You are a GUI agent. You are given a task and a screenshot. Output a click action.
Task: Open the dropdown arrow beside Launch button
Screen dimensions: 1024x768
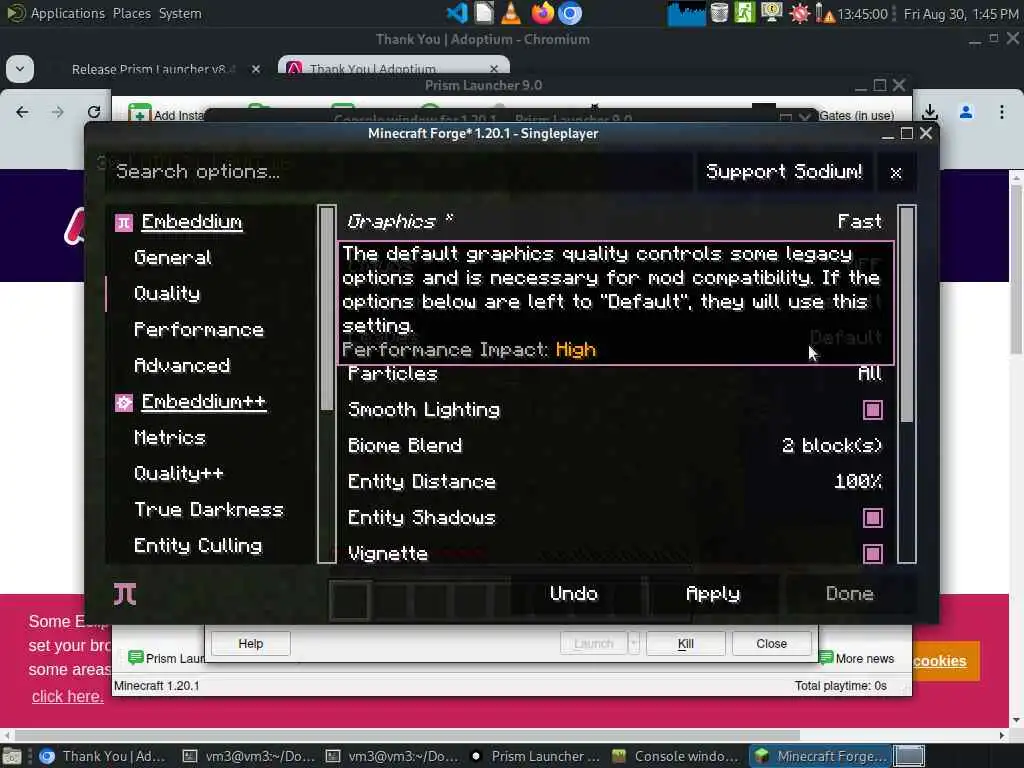click(633, 643)
